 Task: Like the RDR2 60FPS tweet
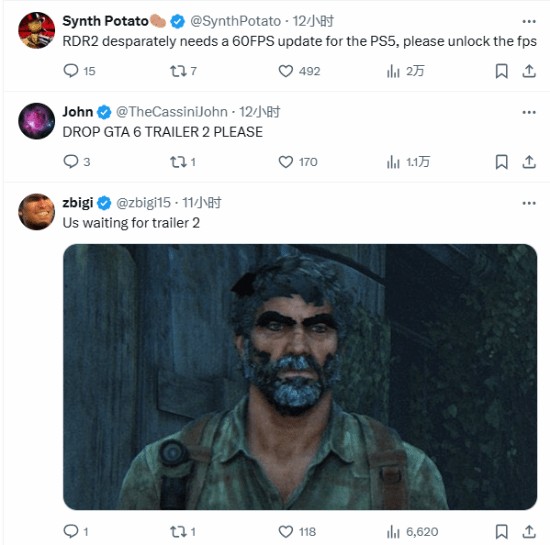299,71
